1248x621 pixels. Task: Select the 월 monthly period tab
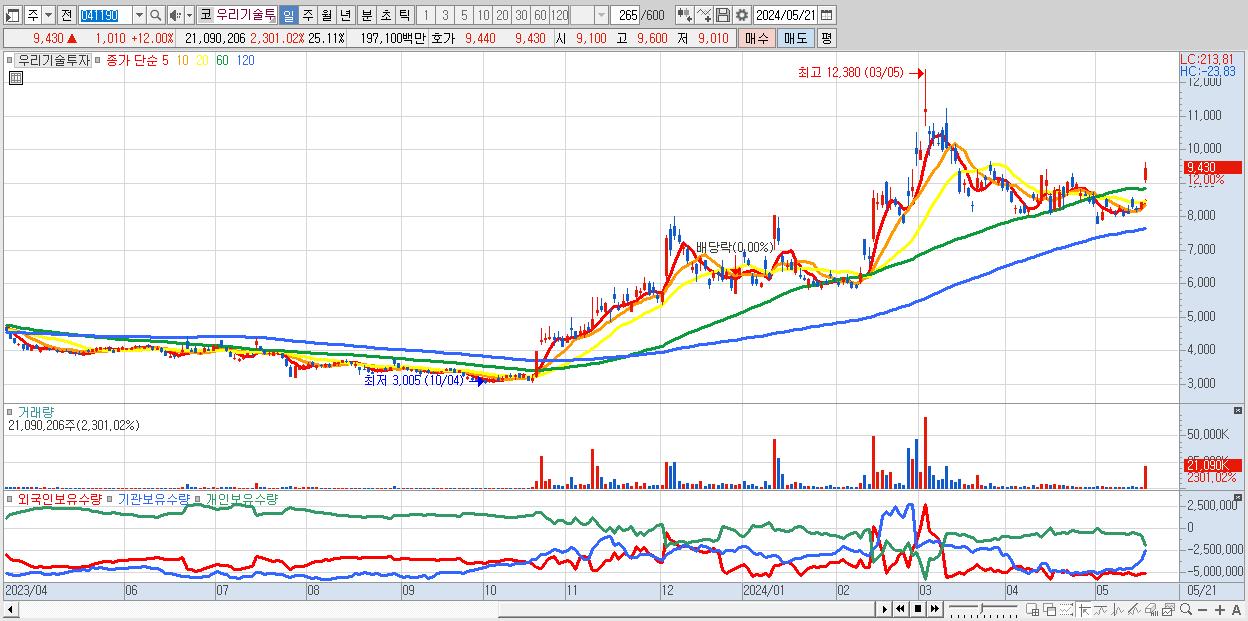click(326, 15)
